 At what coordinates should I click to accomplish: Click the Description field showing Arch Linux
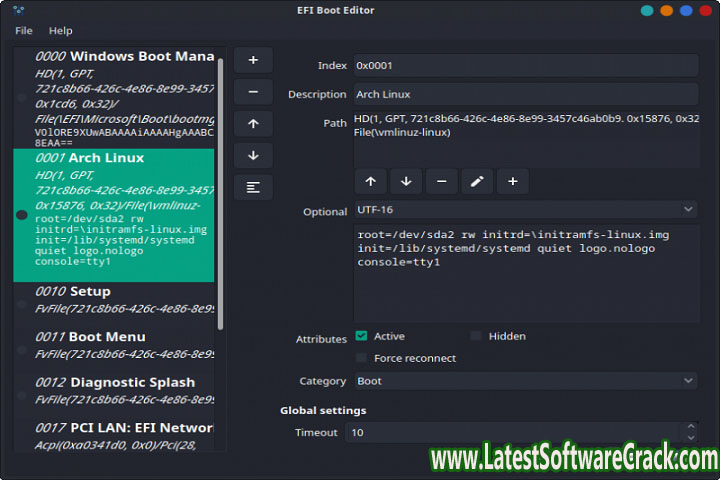tap(526, 94)
